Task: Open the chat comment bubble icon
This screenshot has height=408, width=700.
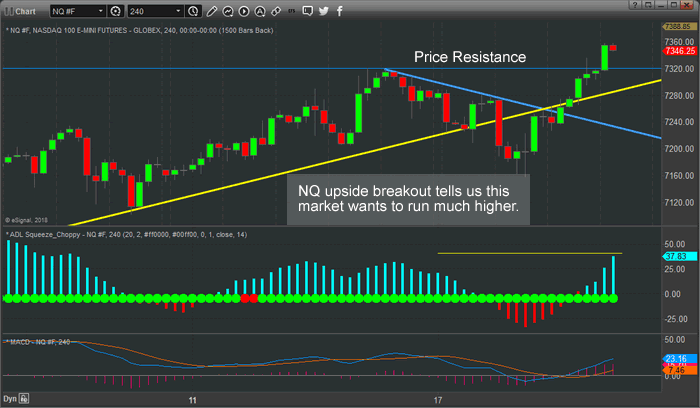Action: click(308, 11)
